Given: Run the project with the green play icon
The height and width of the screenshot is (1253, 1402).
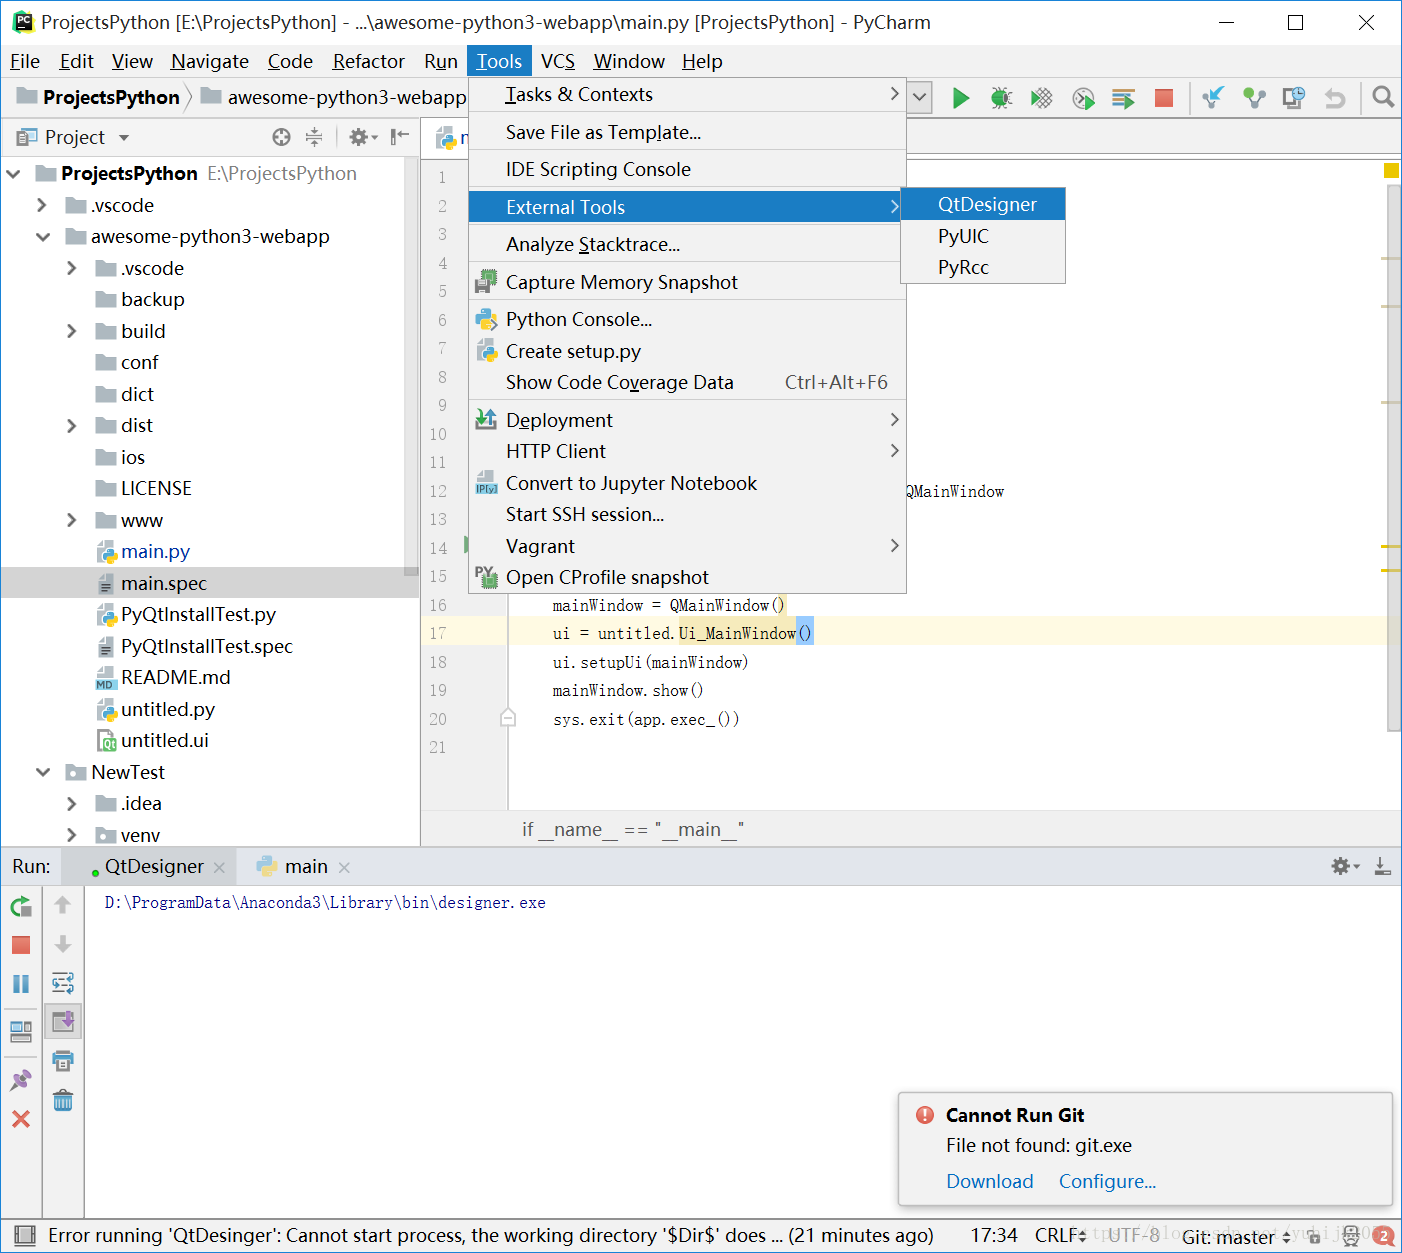Looking at the screenshot, I should pyautogui.click(x=961, y=98).
